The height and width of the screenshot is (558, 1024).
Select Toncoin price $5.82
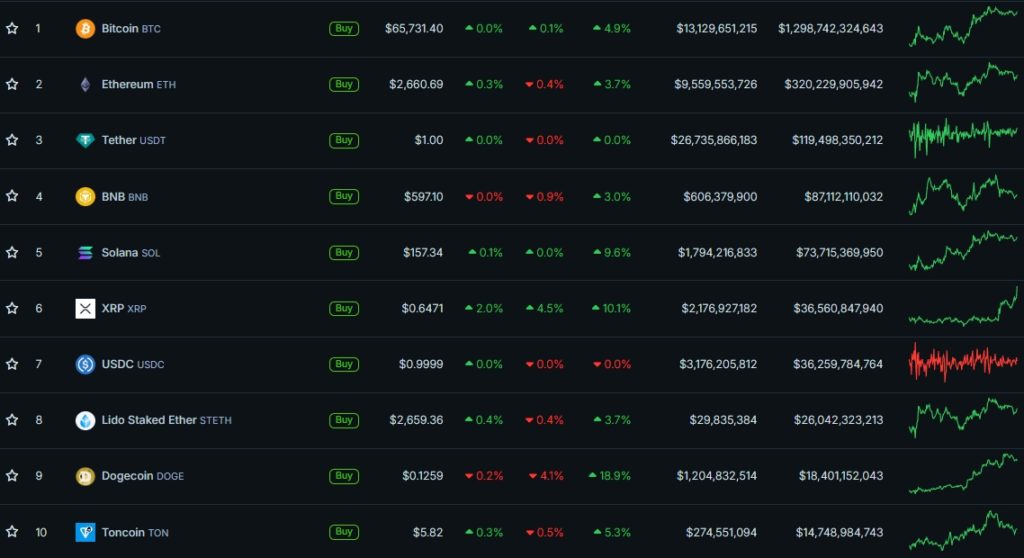(428, 533)
